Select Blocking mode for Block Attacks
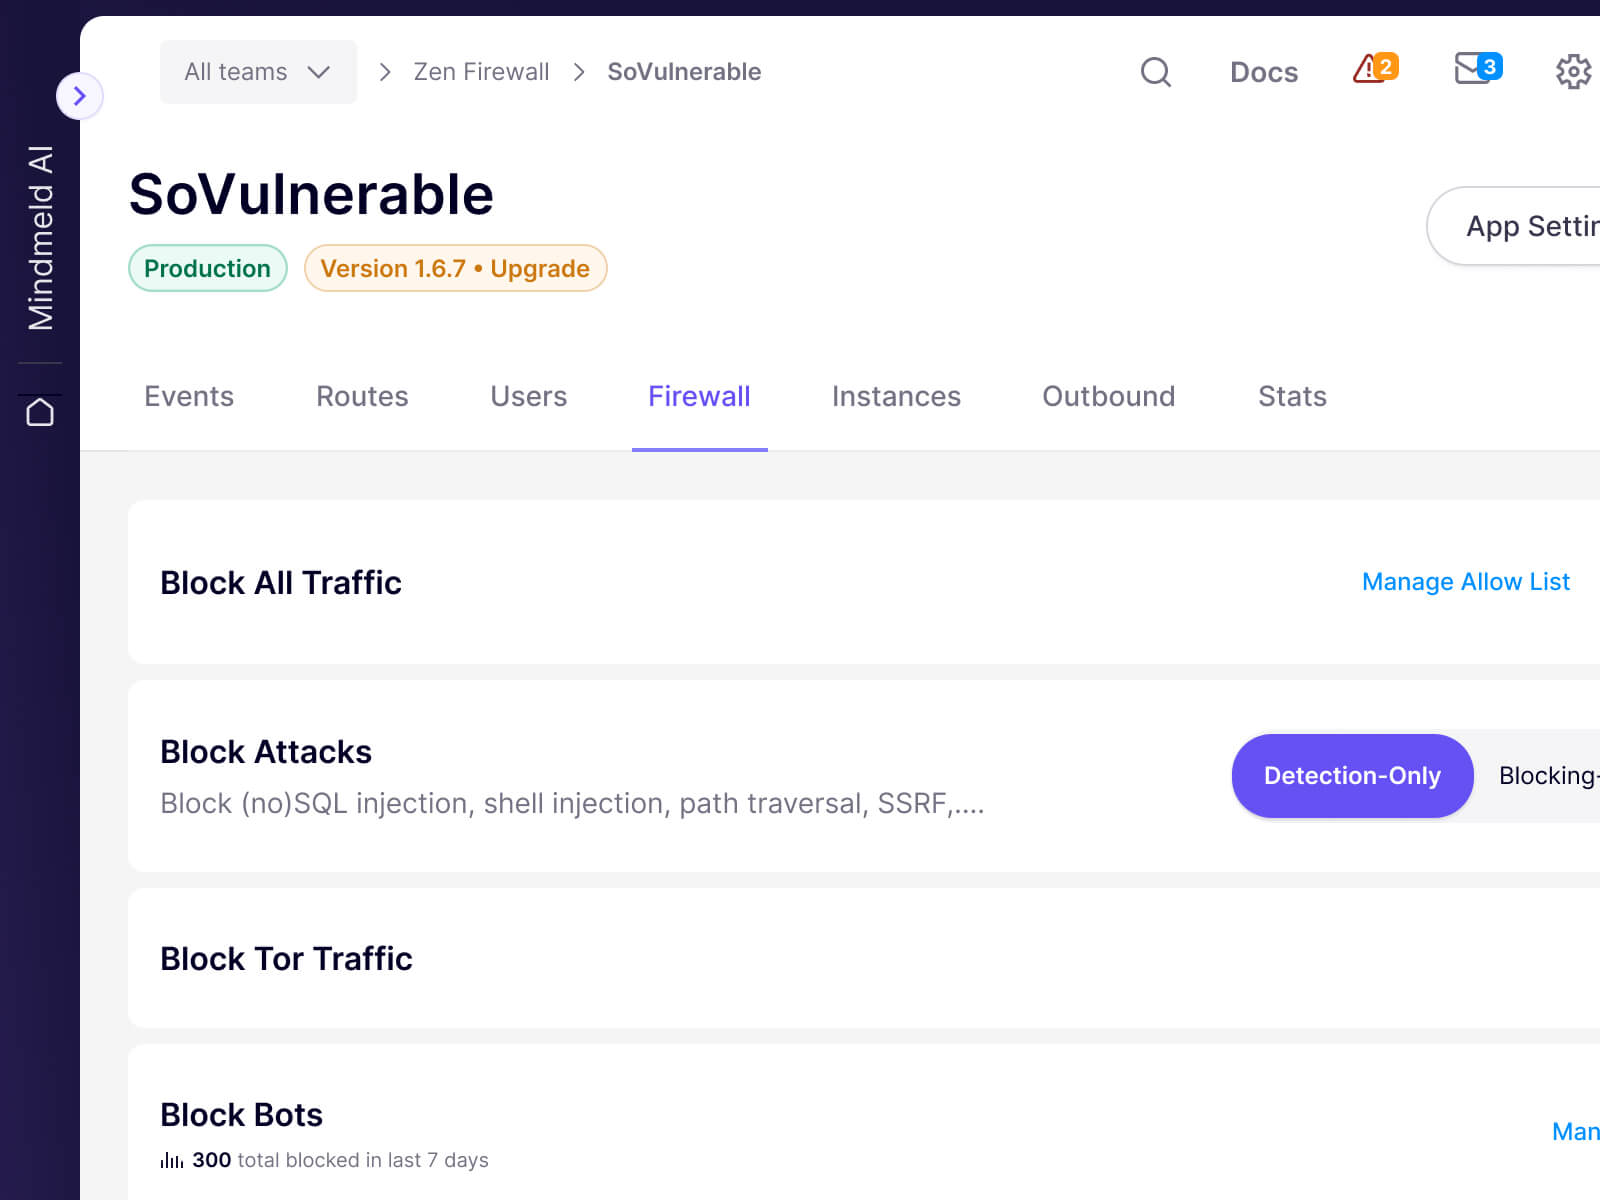Viewport: 1600px width, 1200px height. coord(1546,776)
